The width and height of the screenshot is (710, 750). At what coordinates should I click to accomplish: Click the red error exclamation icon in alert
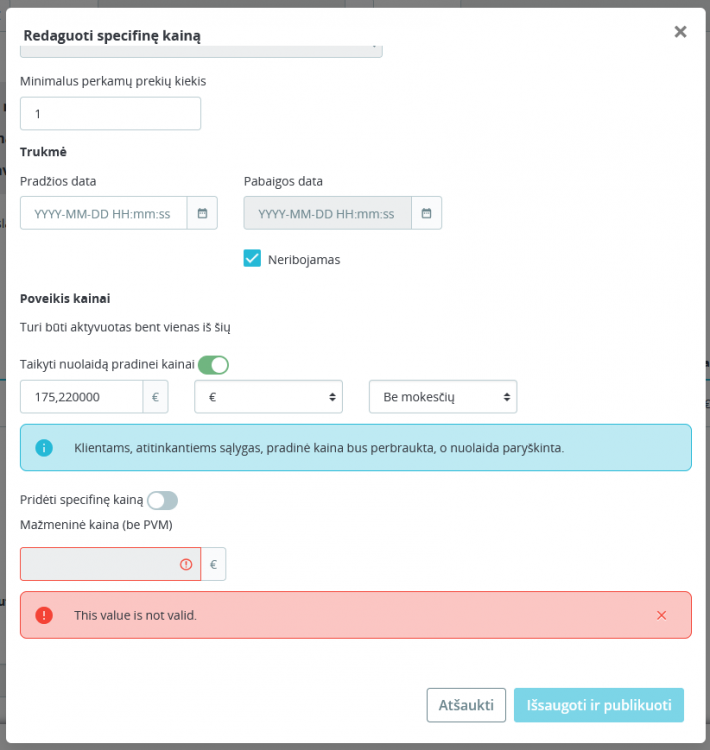(44, 615)
